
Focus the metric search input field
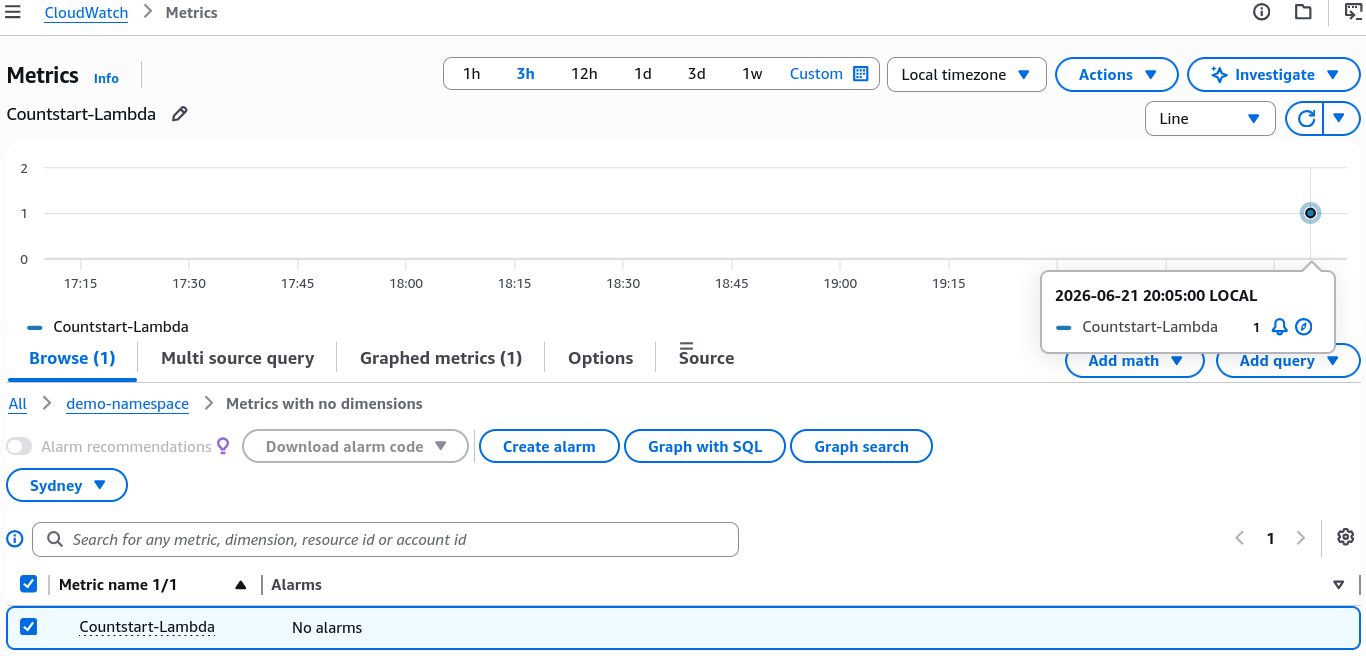(385, 539)
